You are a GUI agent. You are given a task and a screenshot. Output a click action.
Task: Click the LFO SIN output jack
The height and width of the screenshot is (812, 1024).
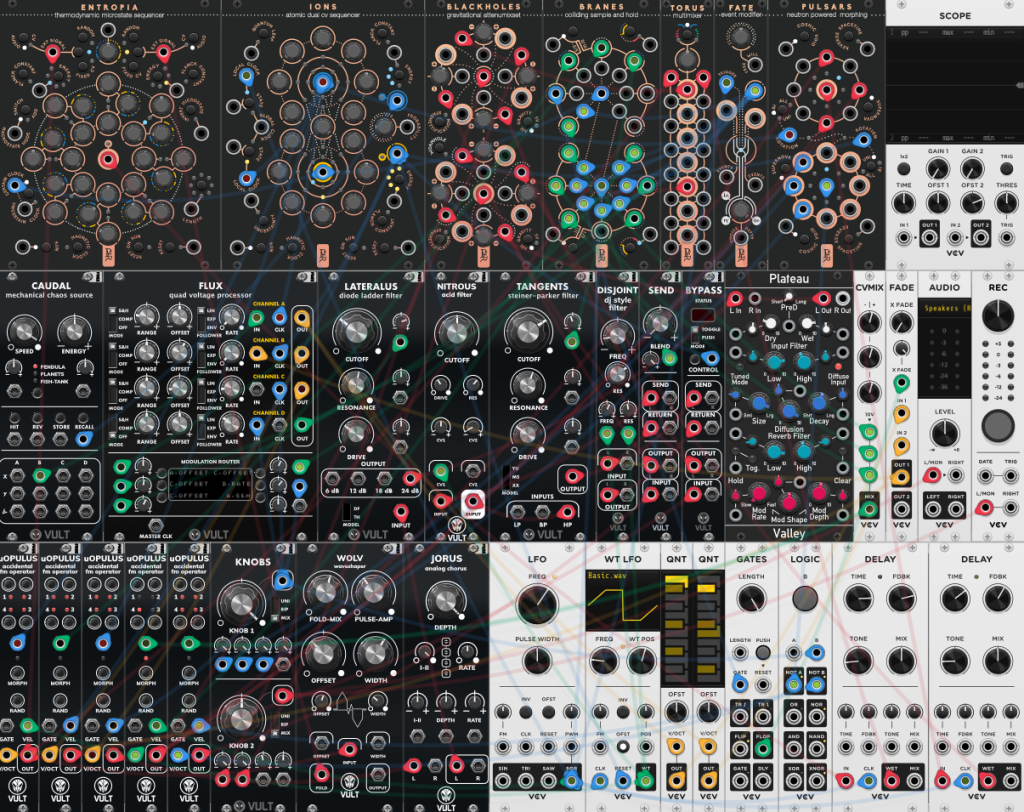(x=503, y=781)
